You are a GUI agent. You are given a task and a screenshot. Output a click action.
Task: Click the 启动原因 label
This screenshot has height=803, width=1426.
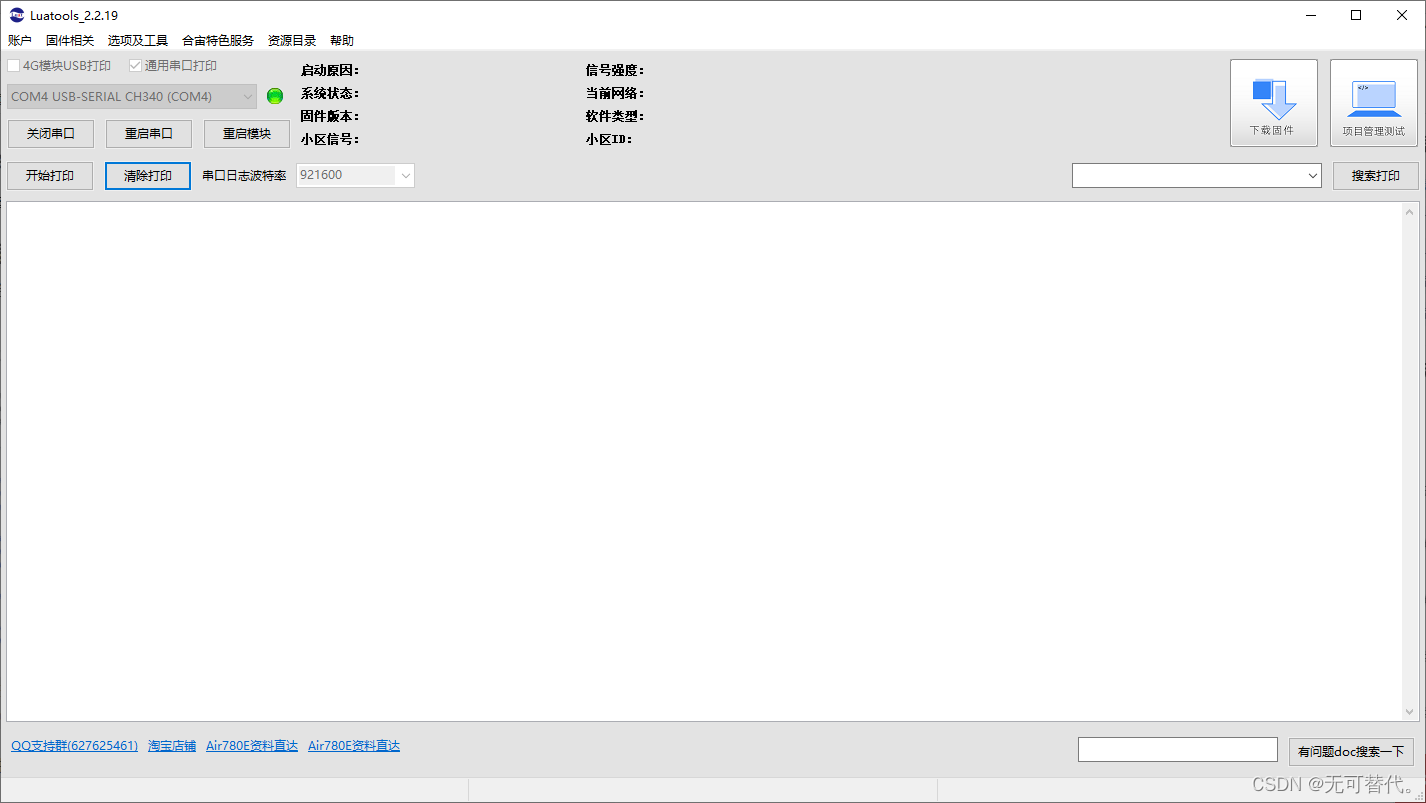330,70
